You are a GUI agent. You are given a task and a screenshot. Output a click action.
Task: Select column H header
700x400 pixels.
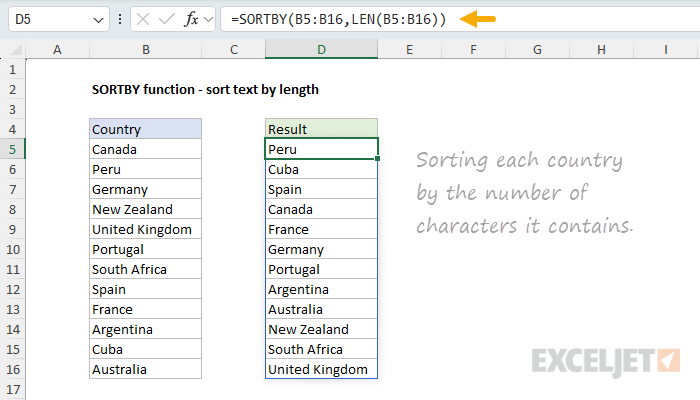[601, 49]
